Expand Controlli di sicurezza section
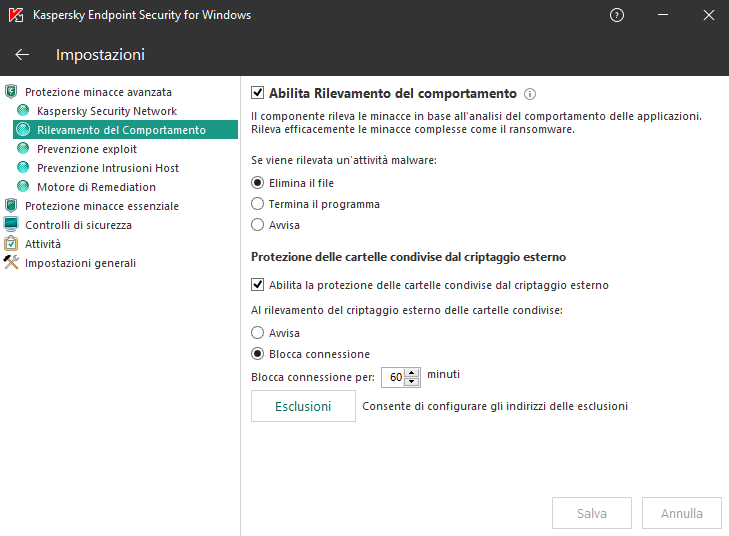 coord(78,225)
